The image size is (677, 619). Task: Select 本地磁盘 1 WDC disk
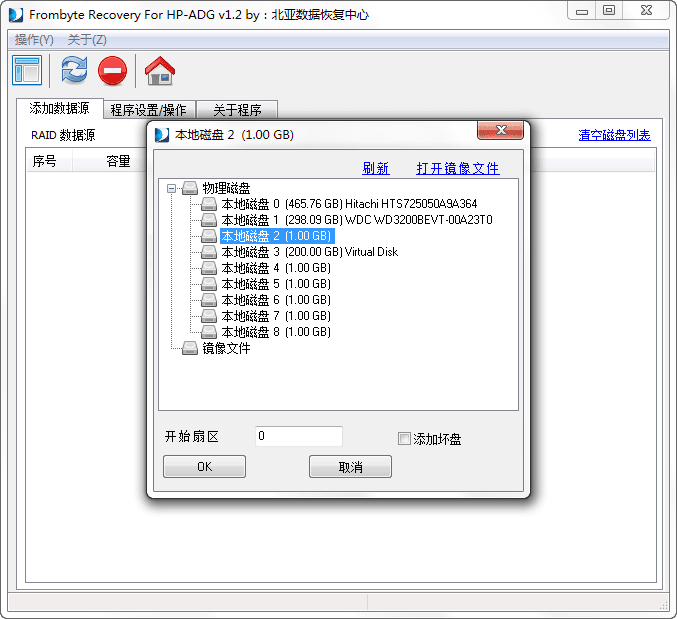(357, 220)
